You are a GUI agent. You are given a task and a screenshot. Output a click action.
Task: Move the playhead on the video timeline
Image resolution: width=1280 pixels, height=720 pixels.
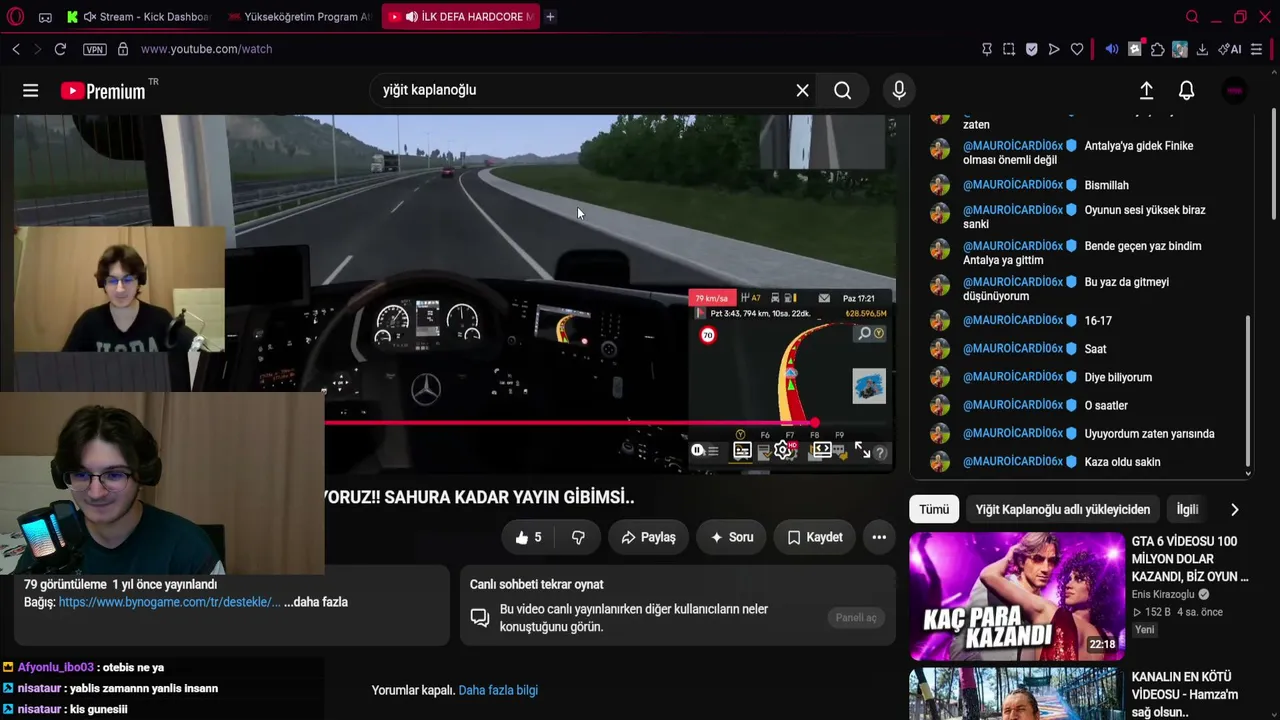pos(815,423)
